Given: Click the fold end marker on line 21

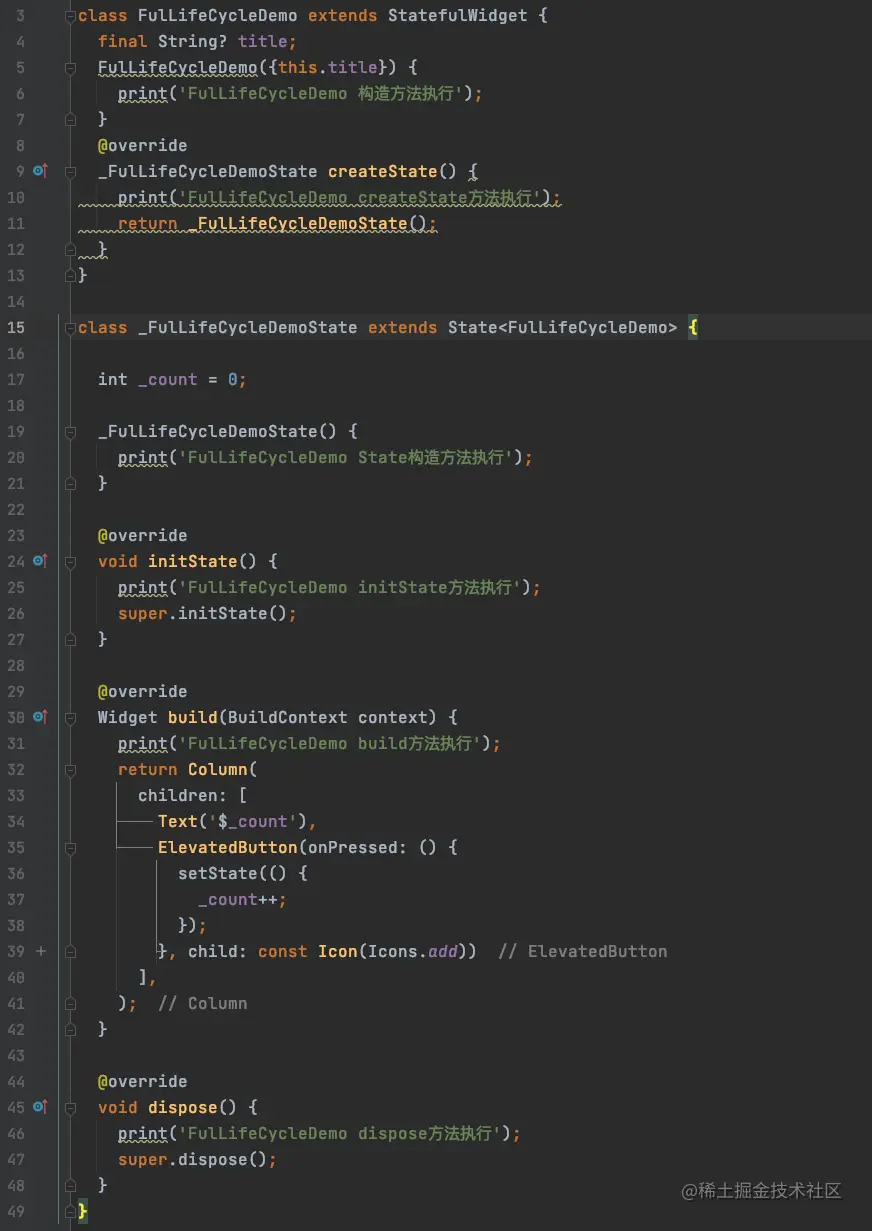Looking at the screenshot, I should (70, 483).
